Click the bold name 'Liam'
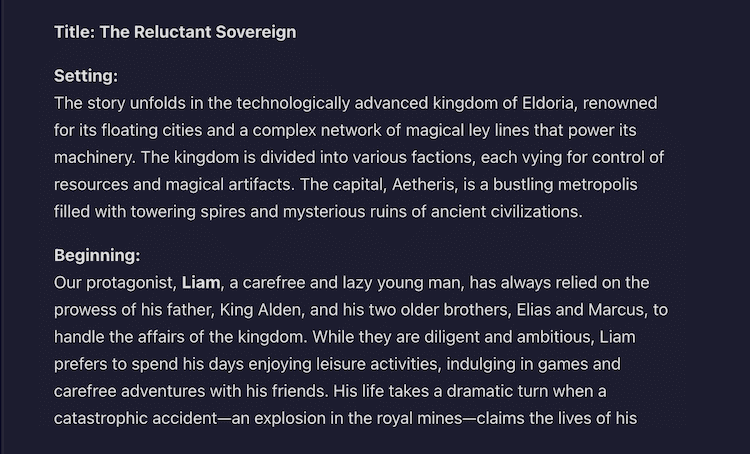The width and height of the screenshot is (750, 454). tap(201, 283)
